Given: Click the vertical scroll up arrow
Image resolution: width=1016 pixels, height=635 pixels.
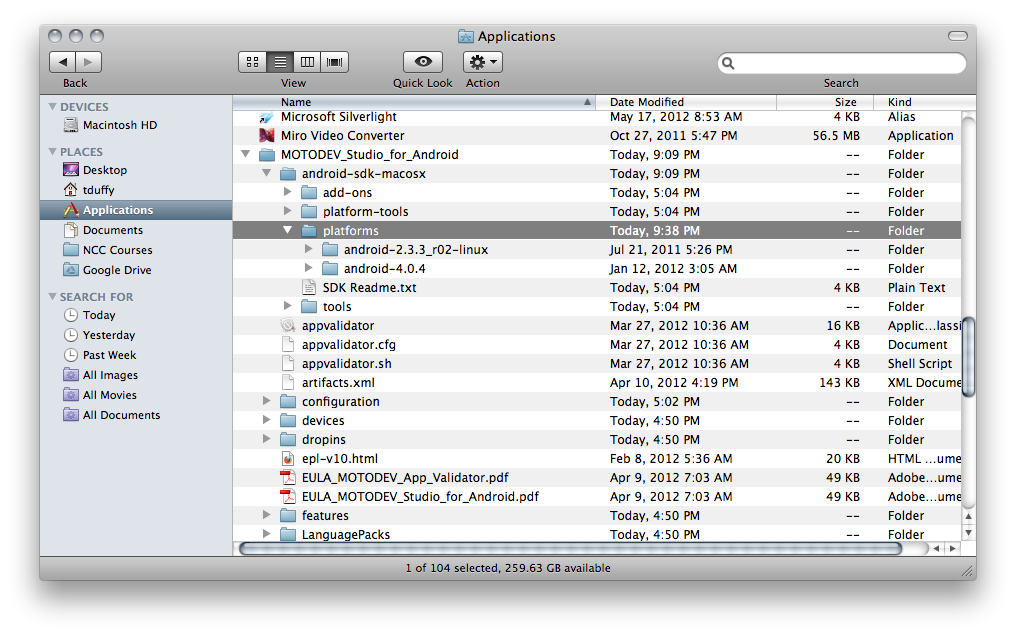Looking at the screenshot, I should click(969, 516).
